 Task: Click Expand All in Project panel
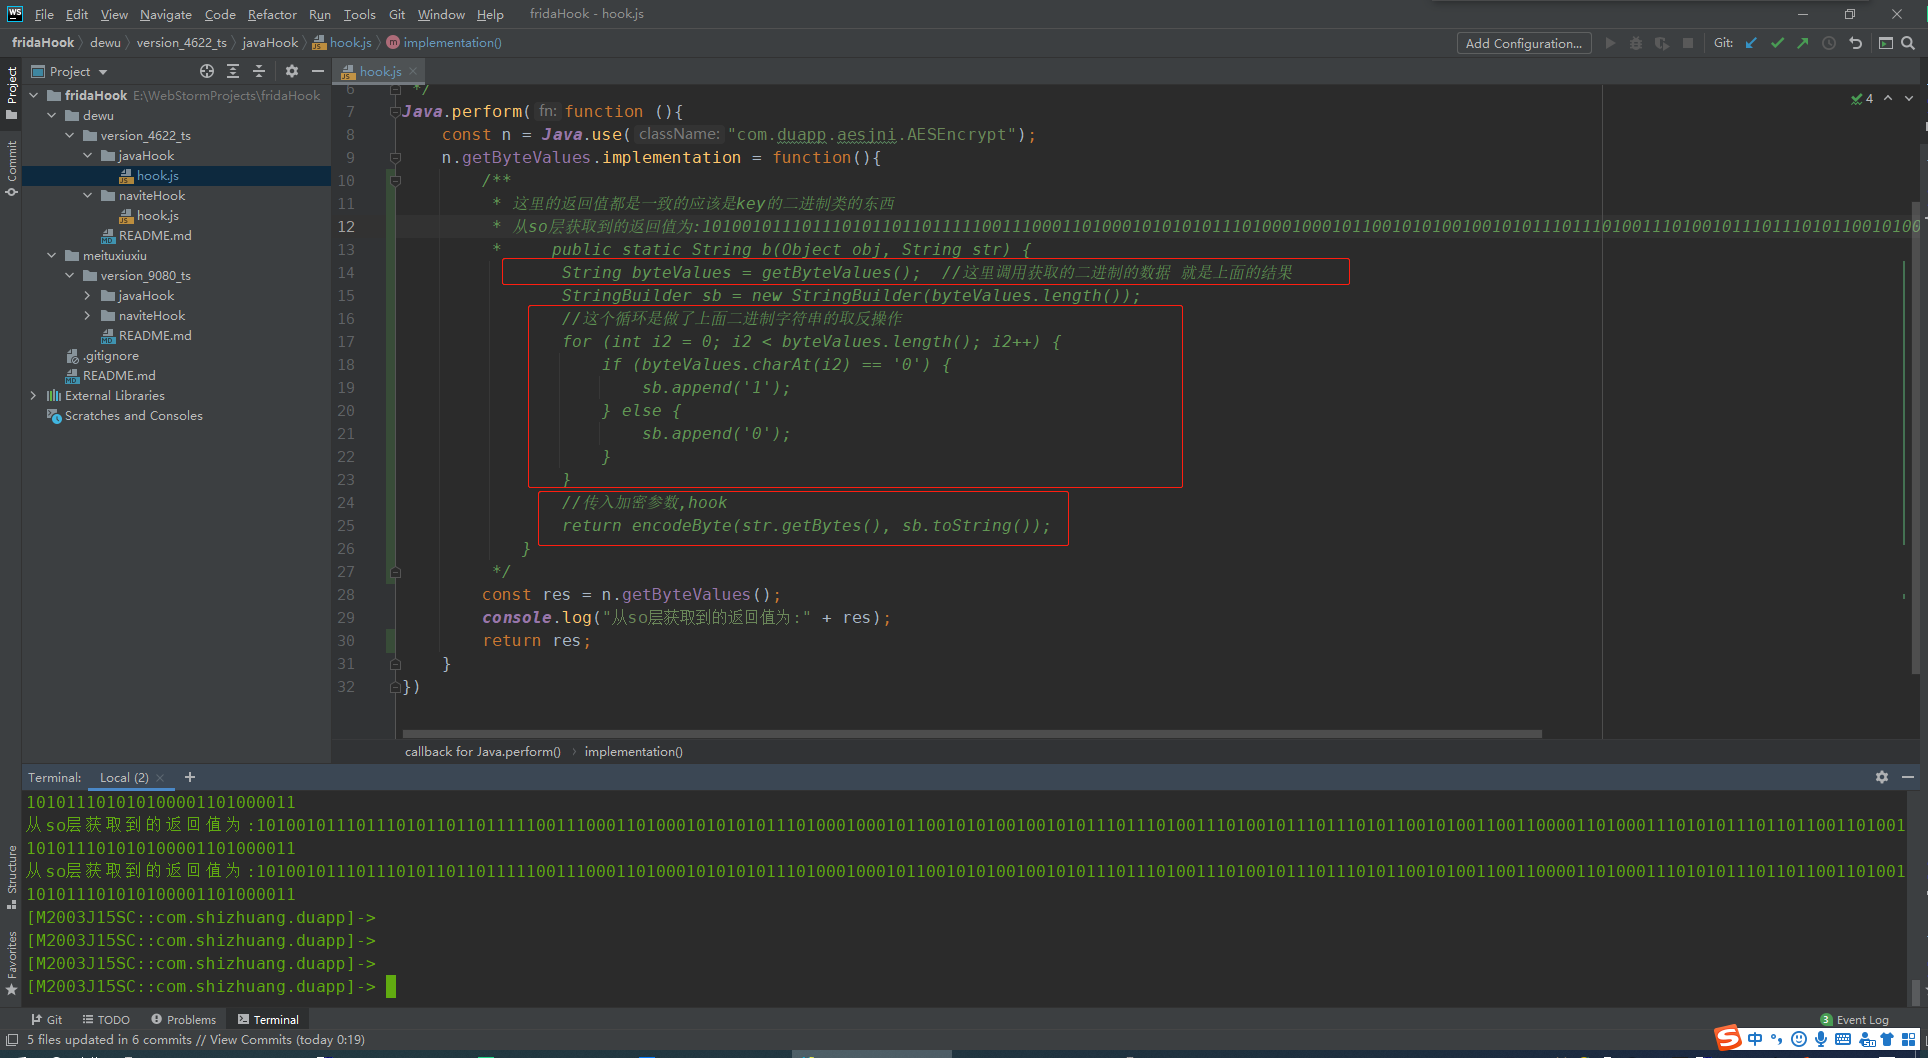233,71
